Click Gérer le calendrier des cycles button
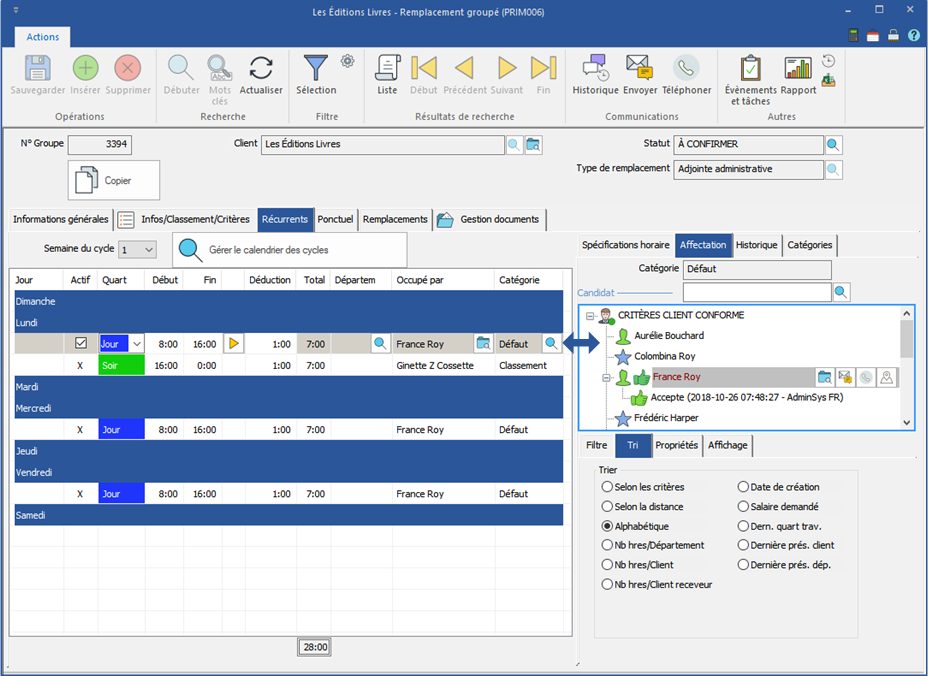 pyautogui.click(x=289, y=250)
